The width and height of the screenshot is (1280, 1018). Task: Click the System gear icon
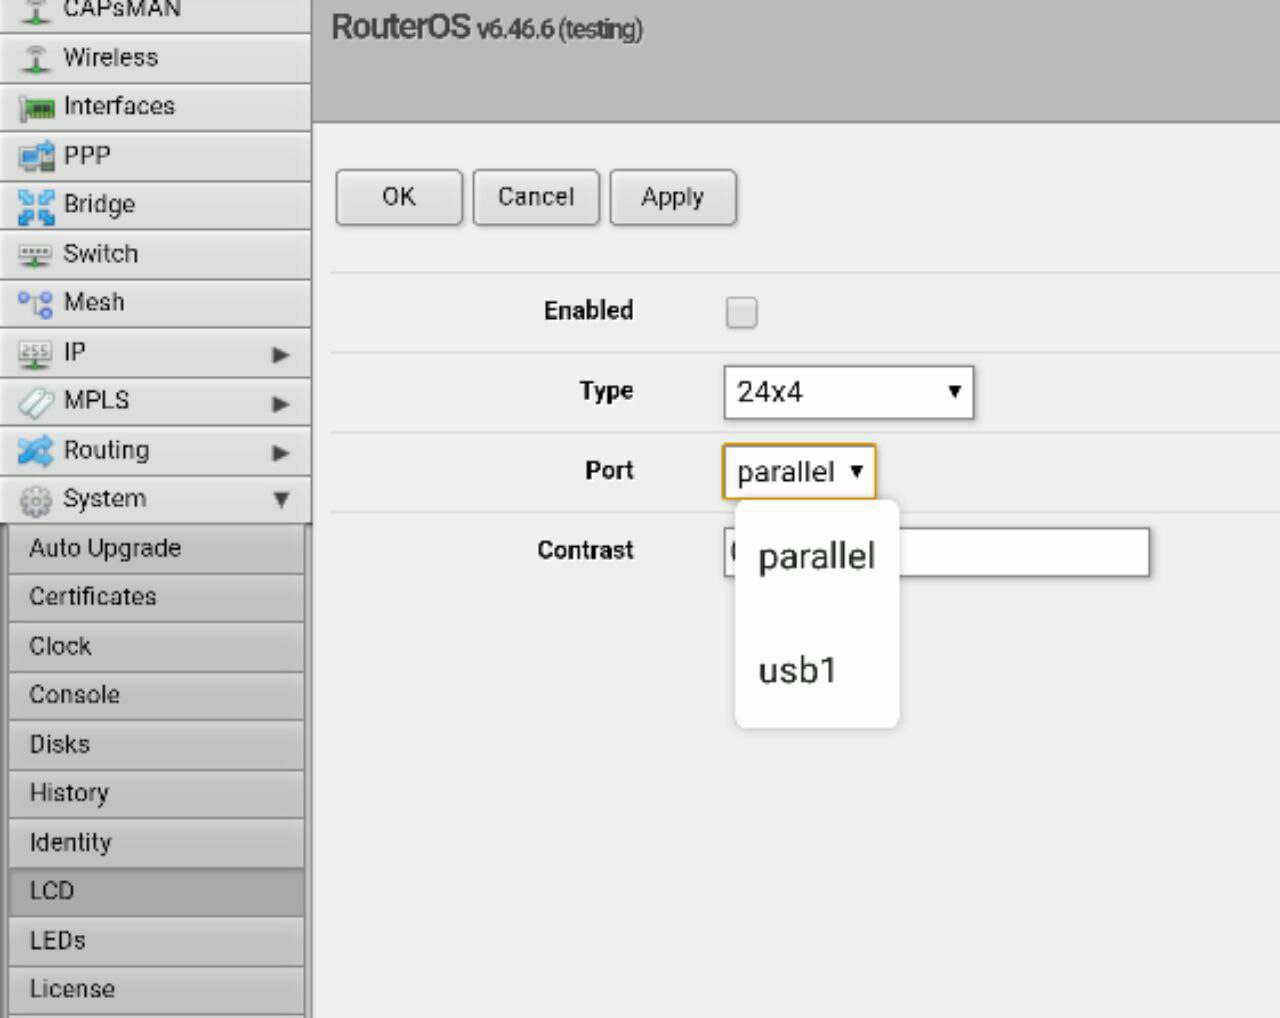click(x=36, y=500)
